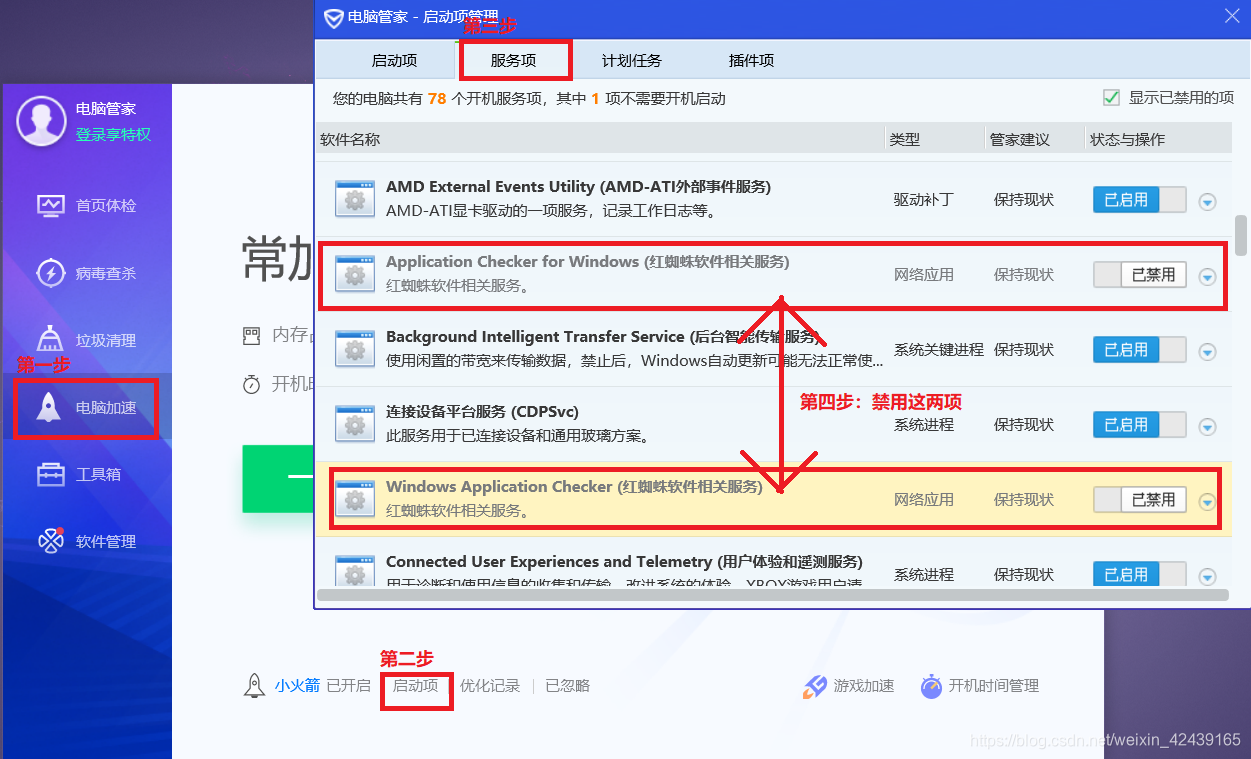Viewport: 1251px width, 759px height.
Task: Click the Connected User Experiences service icon
Action: tap(354, 572)
